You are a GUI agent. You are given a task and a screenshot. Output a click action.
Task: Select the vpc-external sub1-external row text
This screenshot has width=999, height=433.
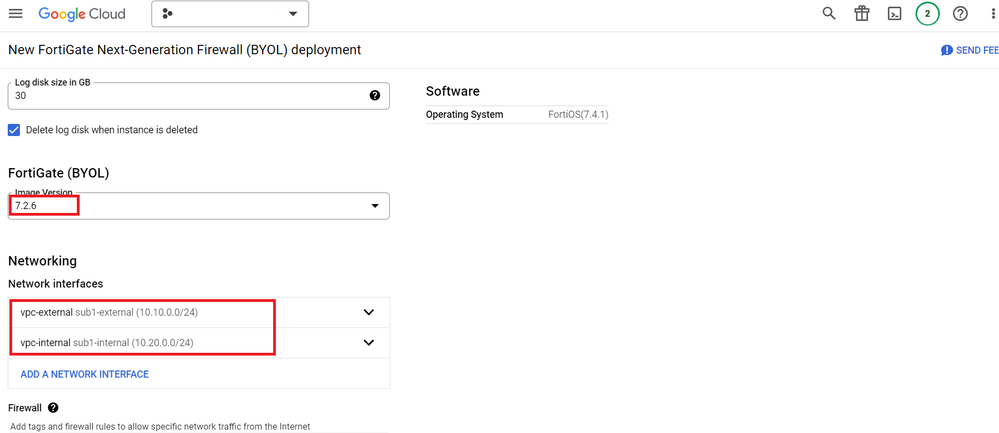tap(109, 313)
